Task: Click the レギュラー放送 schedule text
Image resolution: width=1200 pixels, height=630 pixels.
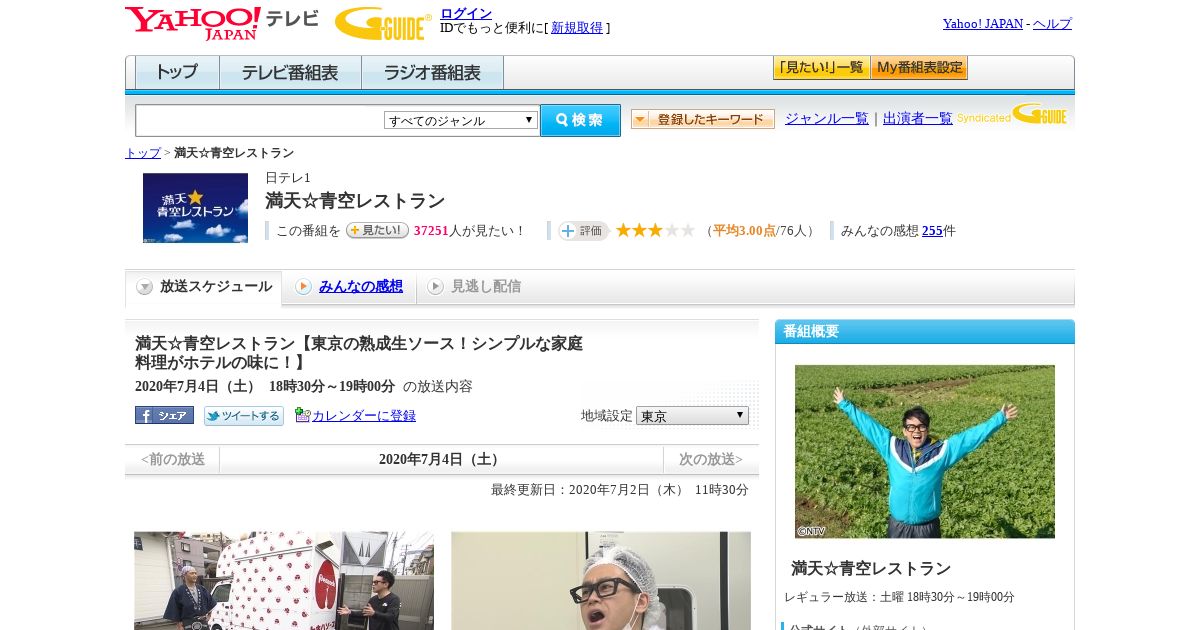Action: [899, 597]
